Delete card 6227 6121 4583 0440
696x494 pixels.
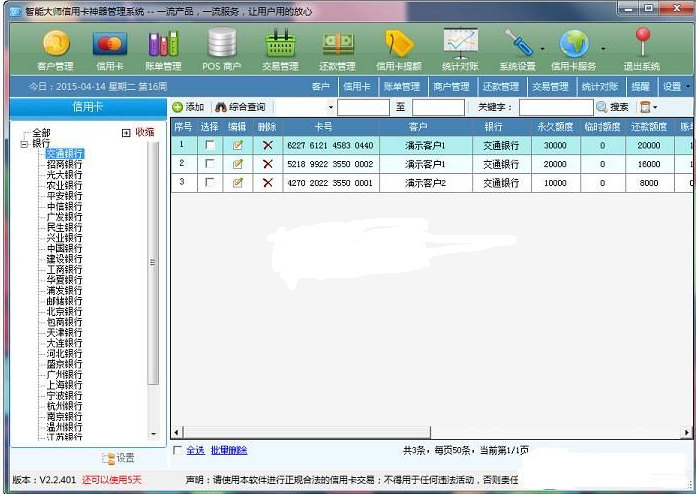pyautogui.click(x=268, y=145)
